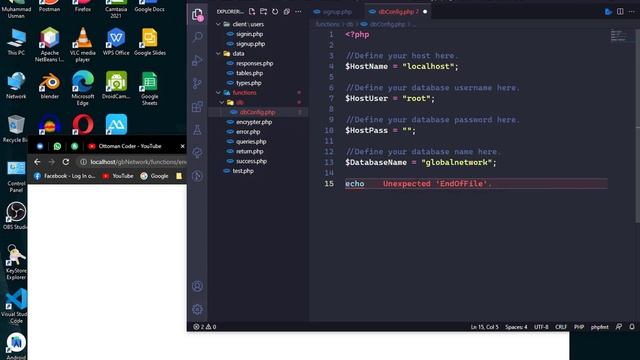
Task: Switch to the WhatsApp browser tab
Action: (x=57, y=146)
